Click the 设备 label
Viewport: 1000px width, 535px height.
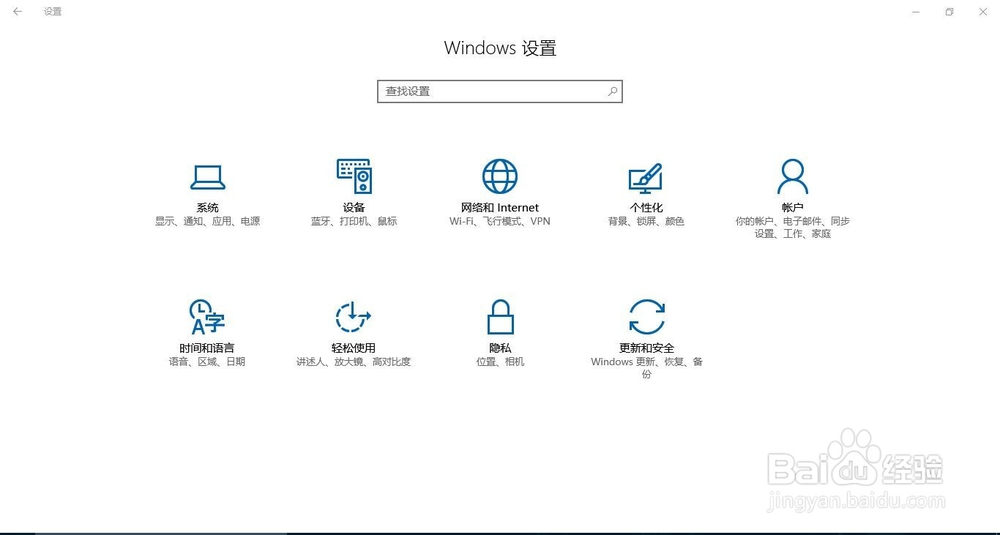(x=354, y=208)
